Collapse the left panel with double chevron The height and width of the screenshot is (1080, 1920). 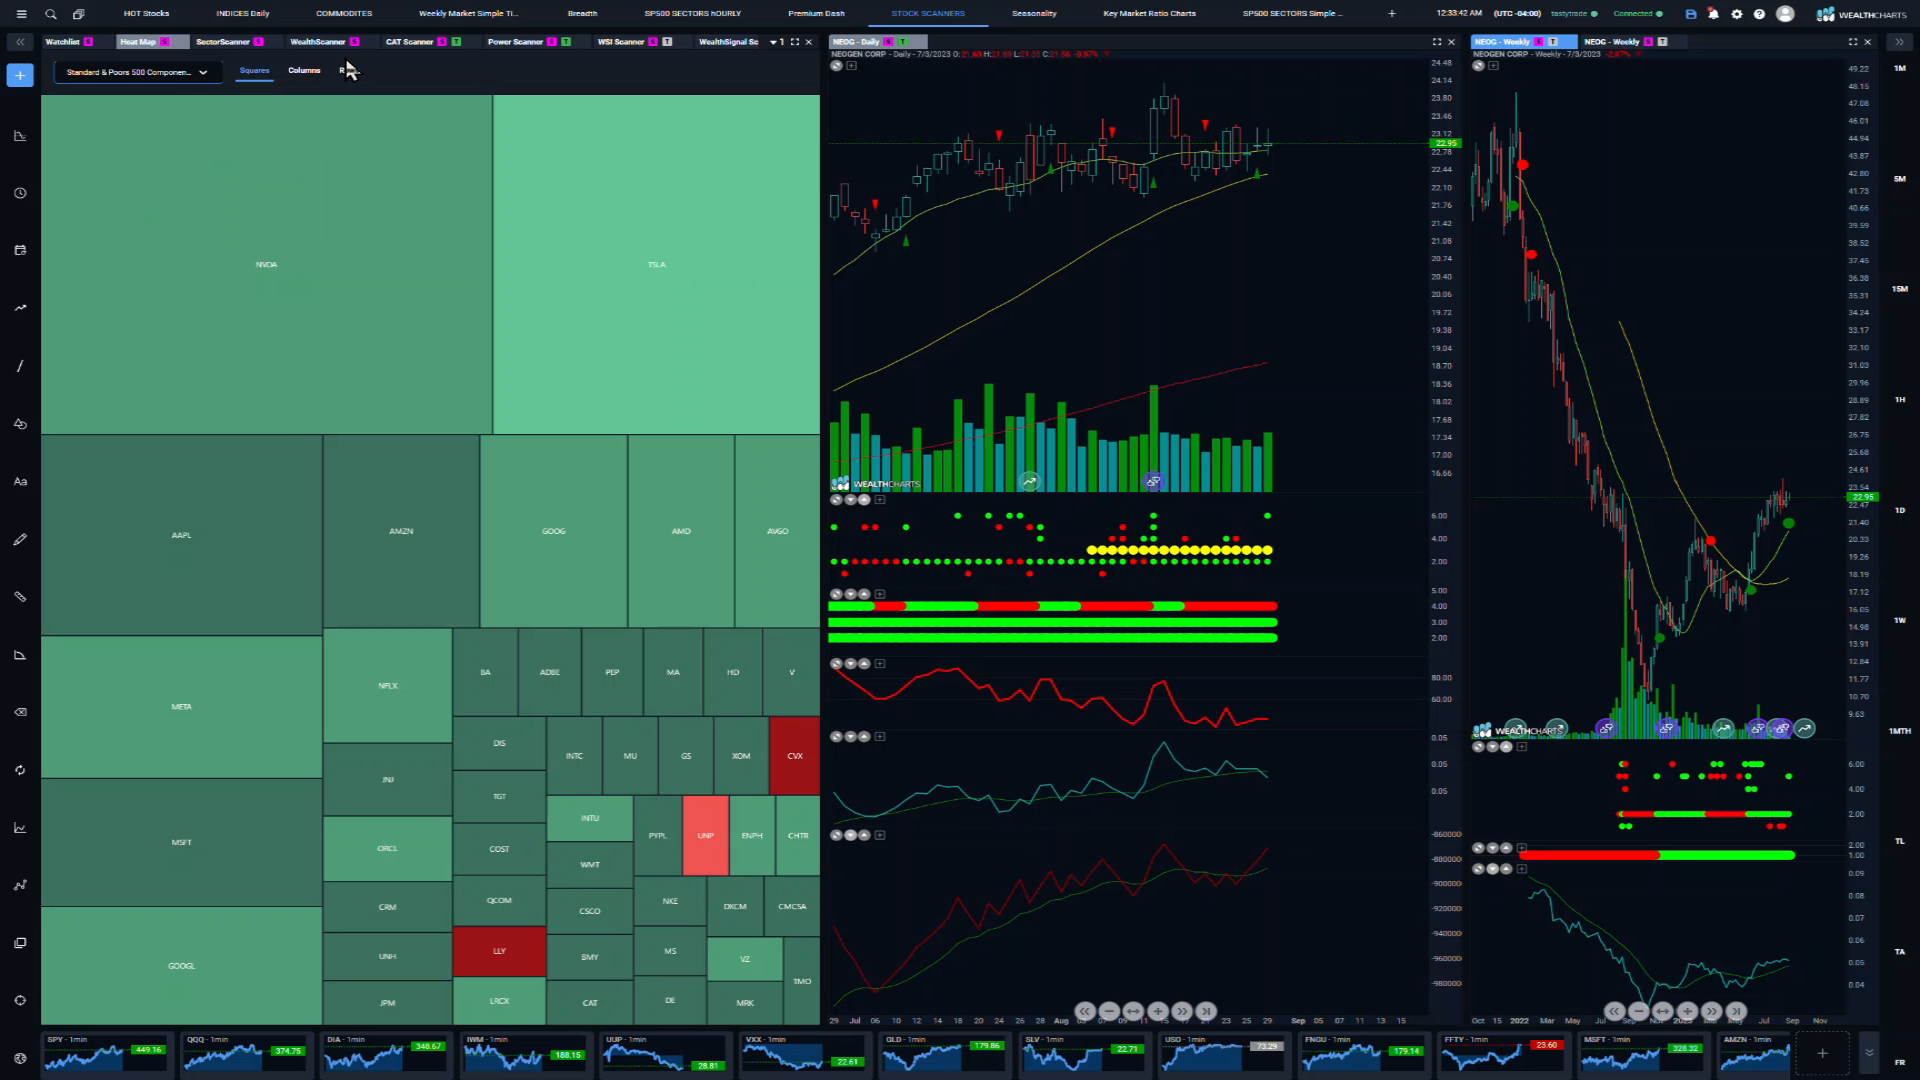point(20,42)
